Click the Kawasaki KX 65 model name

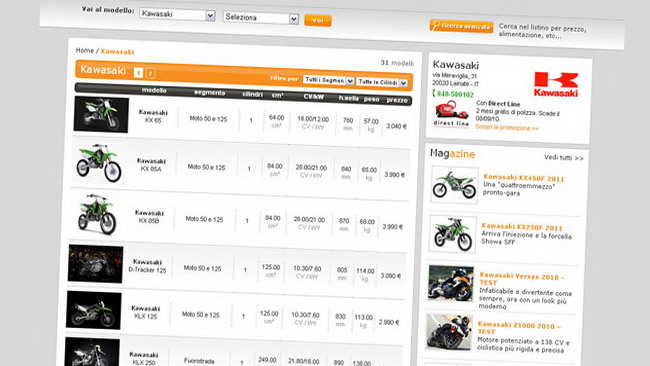click(x=153, y=116)
